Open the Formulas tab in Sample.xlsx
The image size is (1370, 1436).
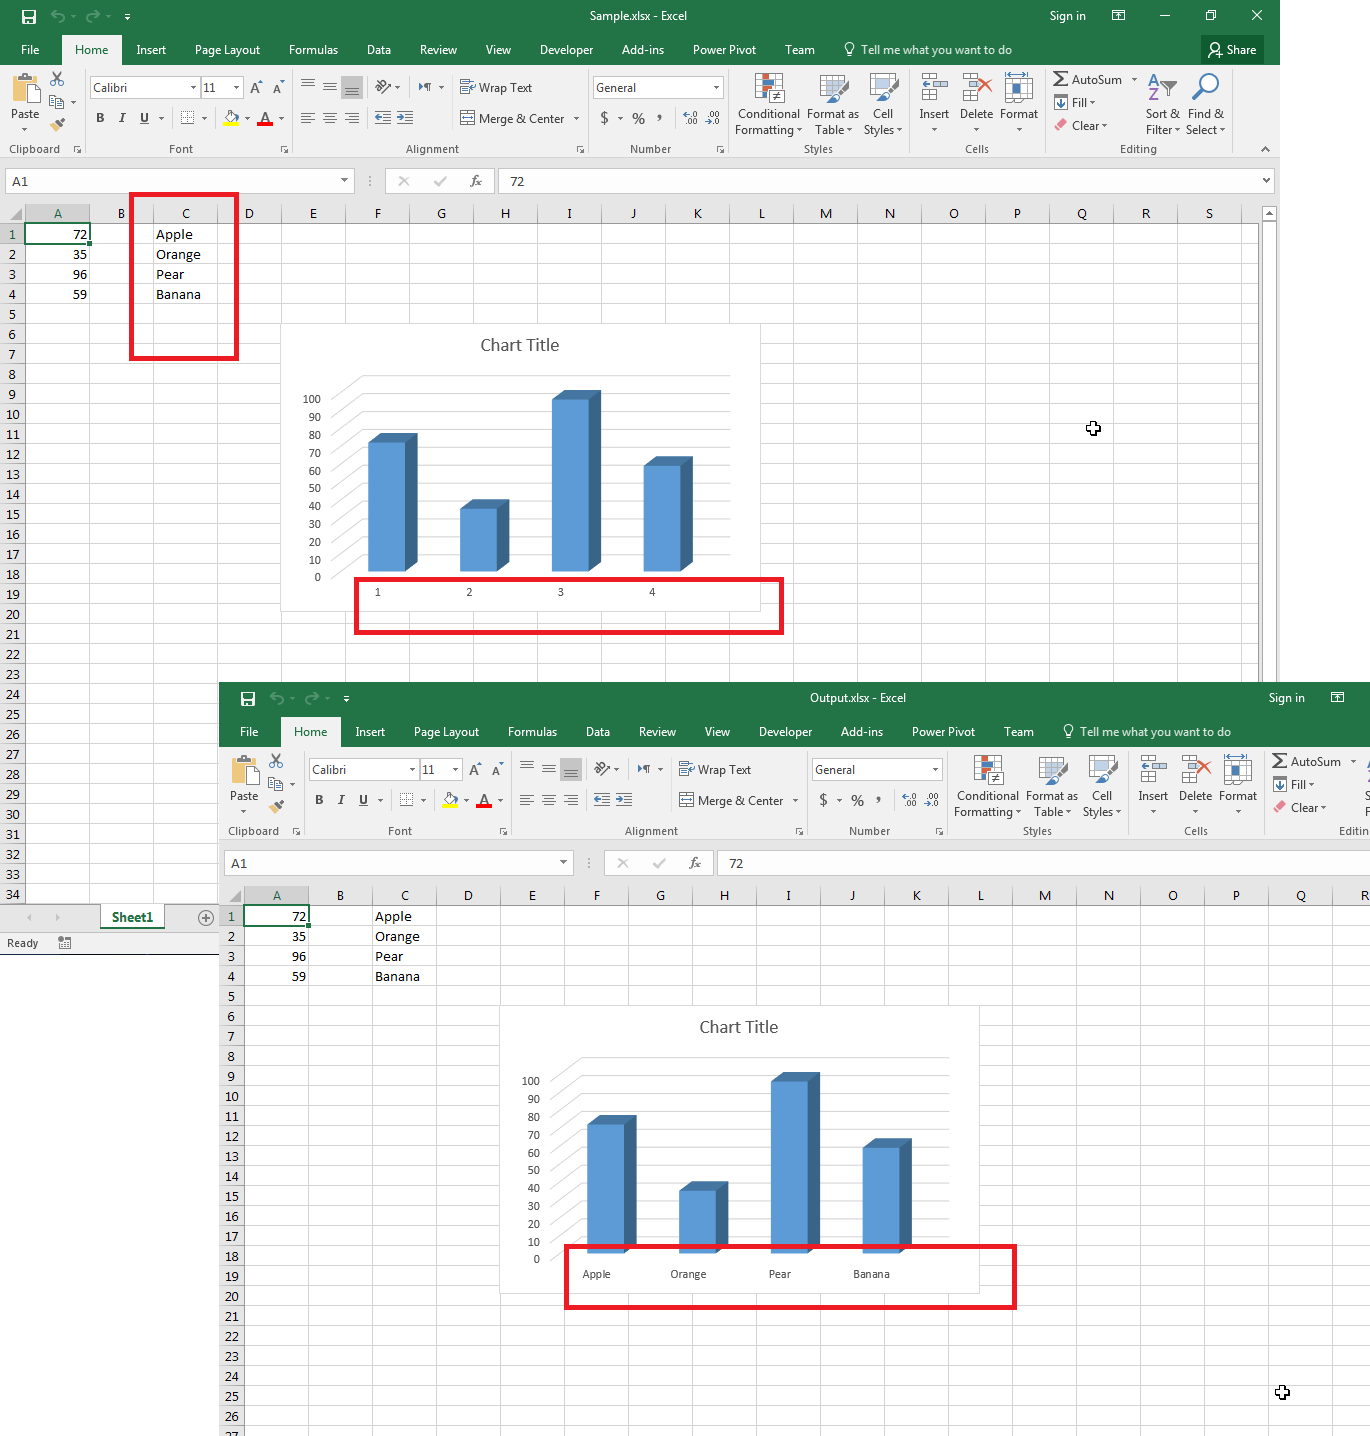313,50
